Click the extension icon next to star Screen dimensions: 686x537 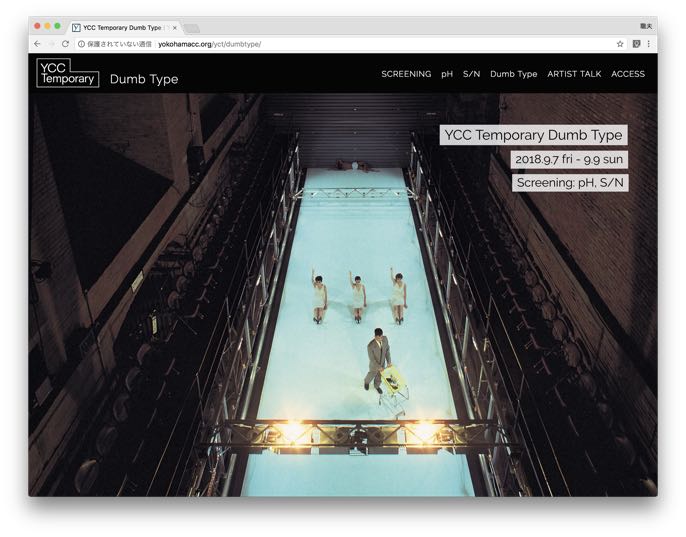(637, 44)
